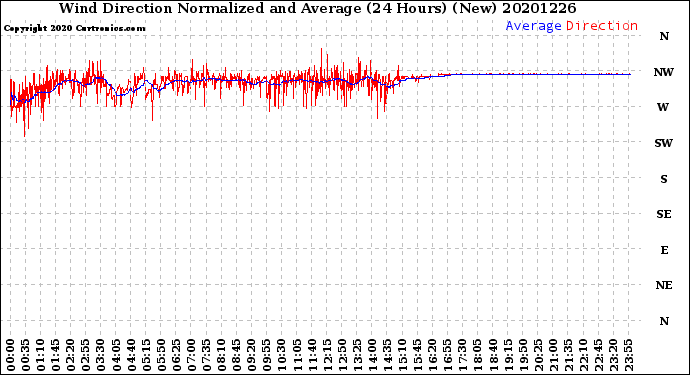Click the red Direction legend label
690x375 pixels.
click(x=602, y=26)
